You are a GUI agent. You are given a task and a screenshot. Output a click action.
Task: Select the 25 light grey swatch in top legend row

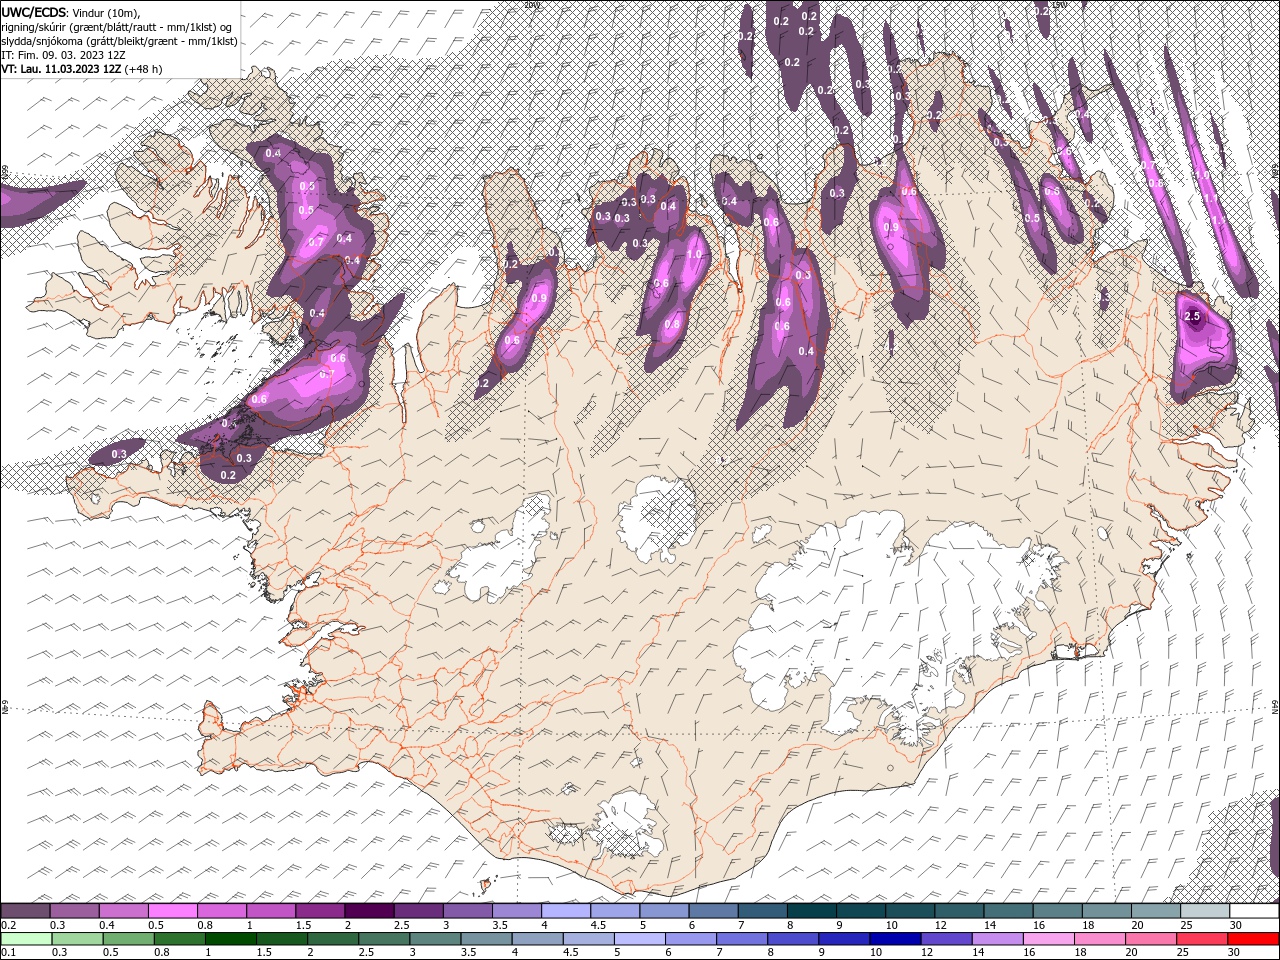1205,911
